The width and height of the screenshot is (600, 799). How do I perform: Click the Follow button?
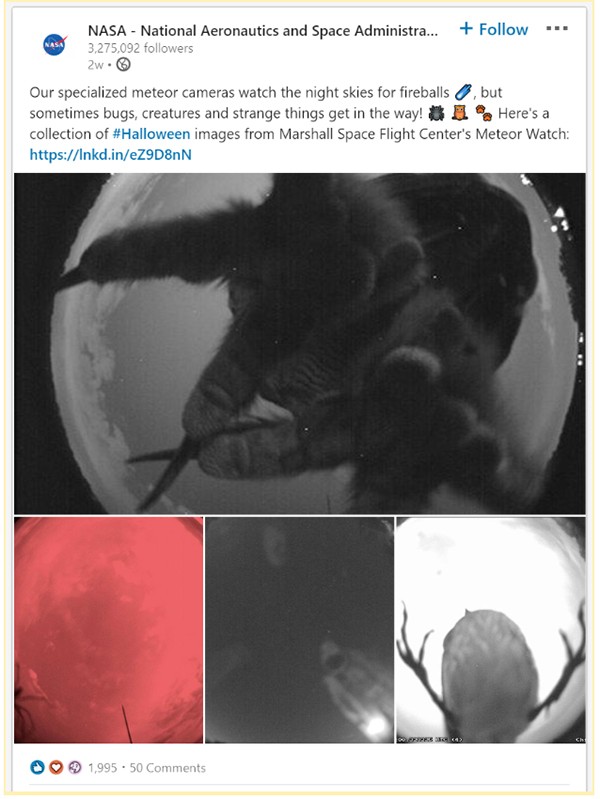(493, 29)
